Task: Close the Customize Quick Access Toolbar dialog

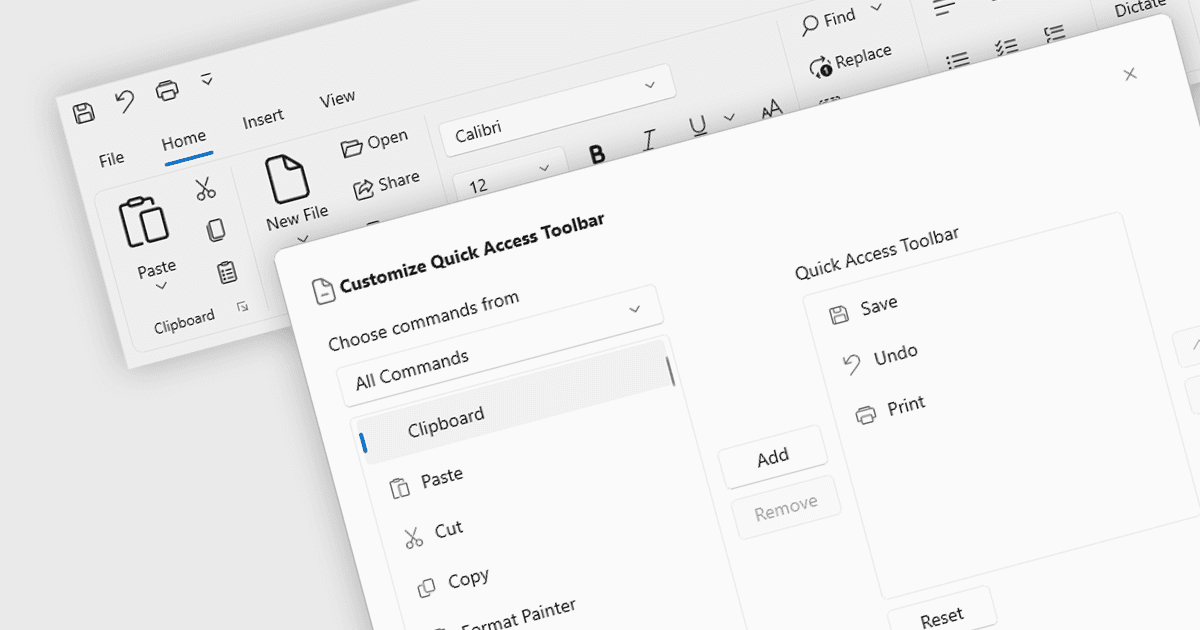Action: [1130, 74]
